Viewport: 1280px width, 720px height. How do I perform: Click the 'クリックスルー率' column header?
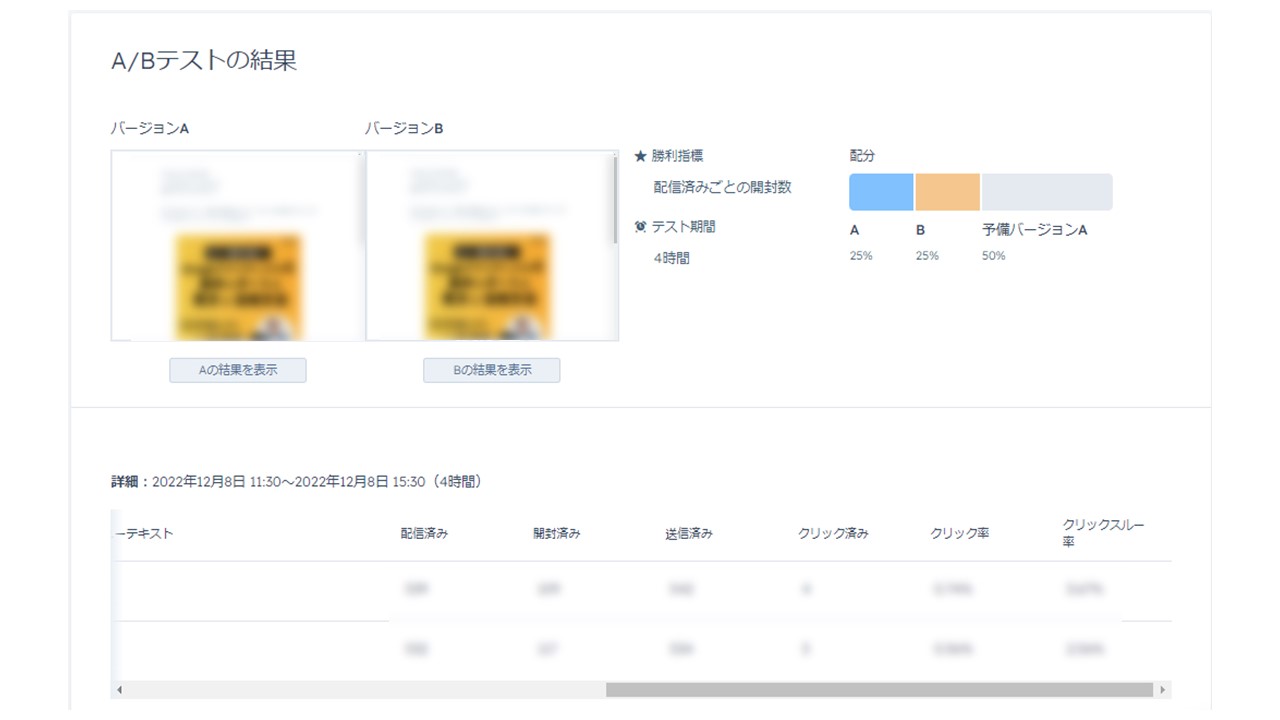tap(1103, 533)
